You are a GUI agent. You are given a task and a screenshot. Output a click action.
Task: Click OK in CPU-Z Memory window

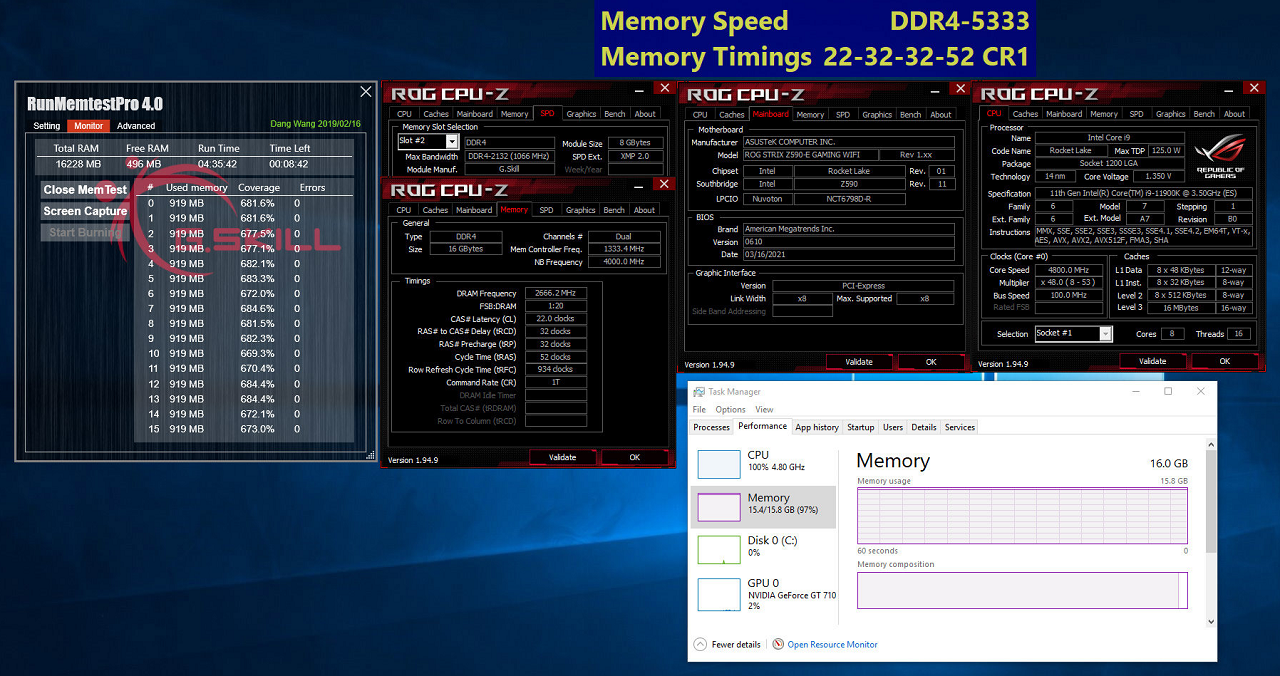point(634,457)
